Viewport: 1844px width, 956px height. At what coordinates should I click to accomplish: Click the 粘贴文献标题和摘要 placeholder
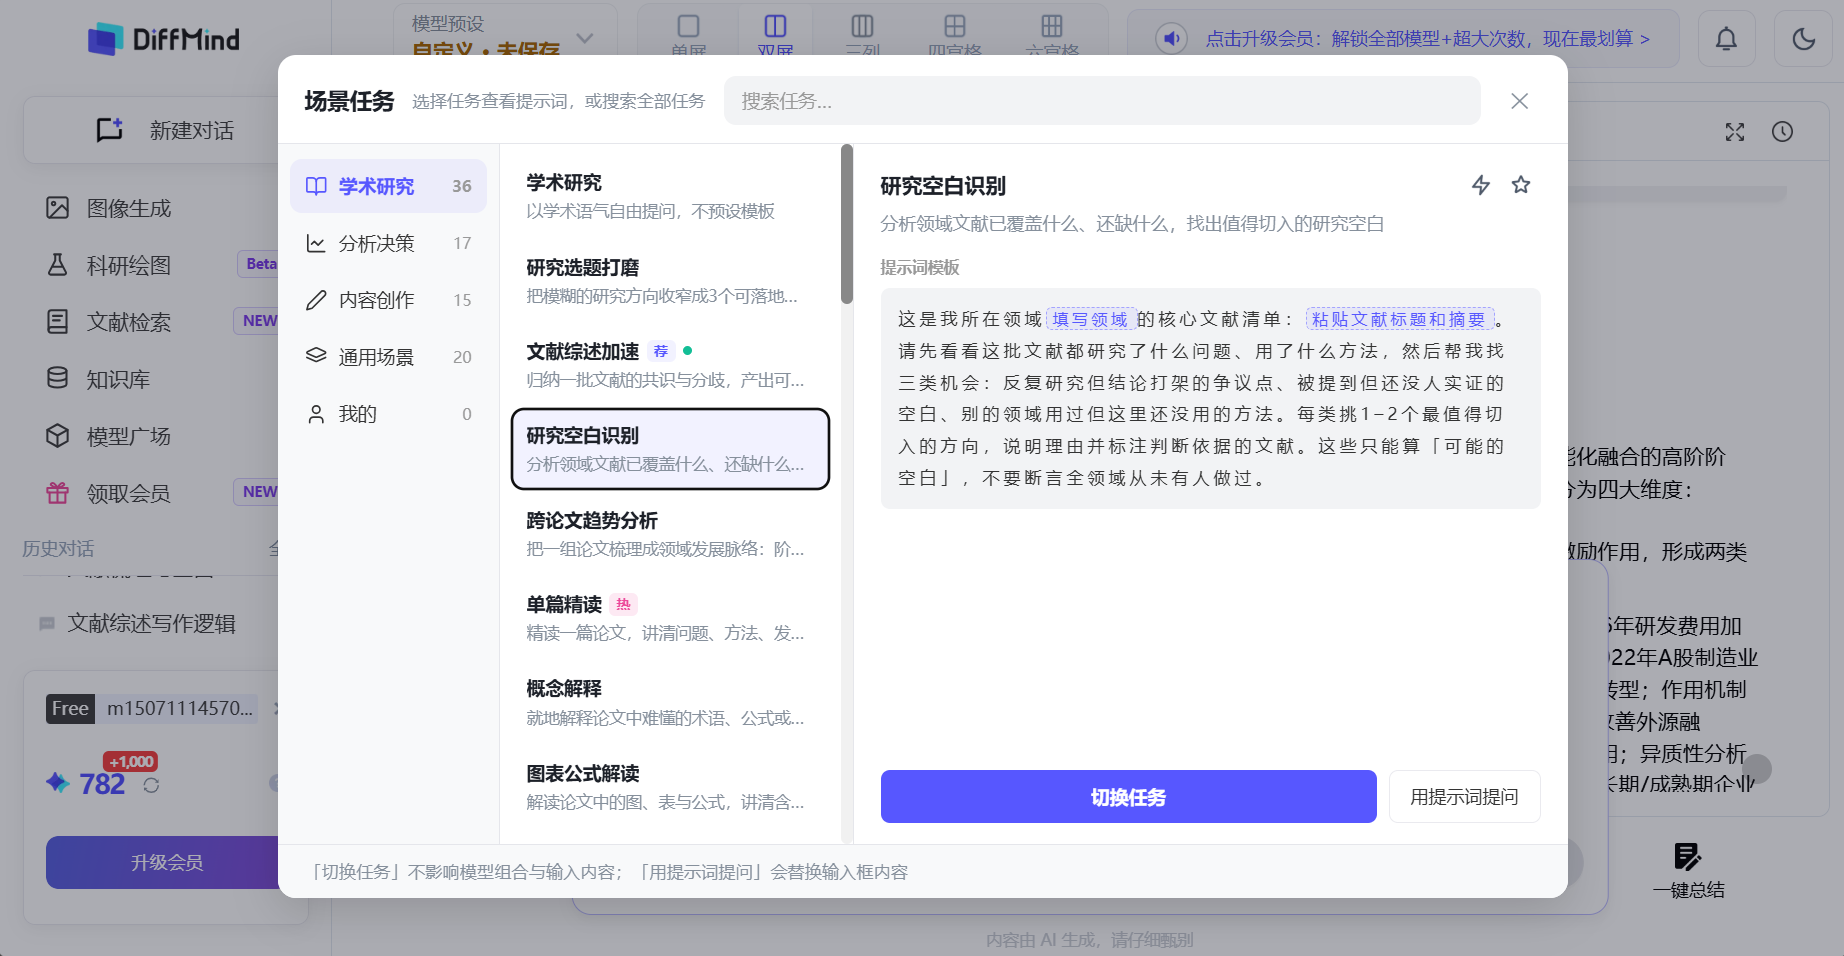pos(1399,319)
